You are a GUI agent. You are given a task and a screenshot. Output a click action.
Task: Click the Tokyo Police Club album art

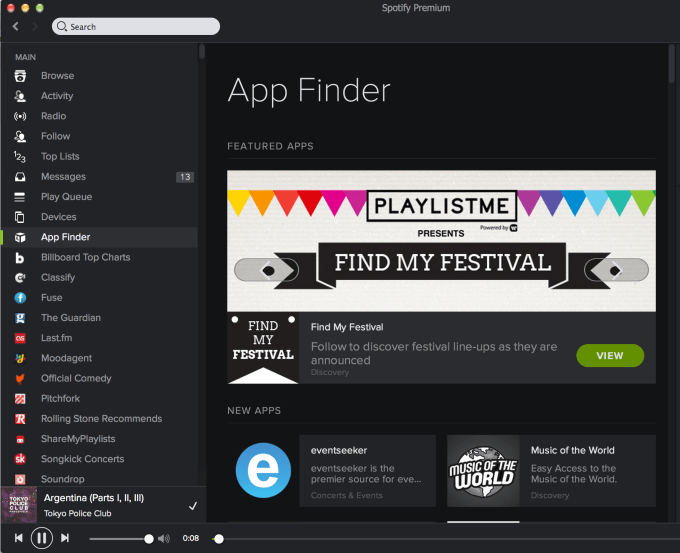point(19,505)
